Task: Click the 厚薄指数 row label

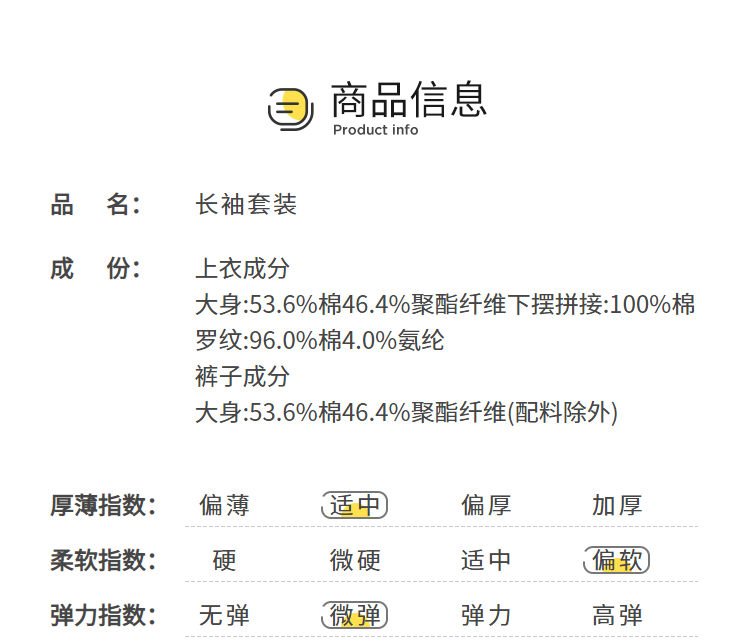Action: pyautogui.click(x=104, y=506)
